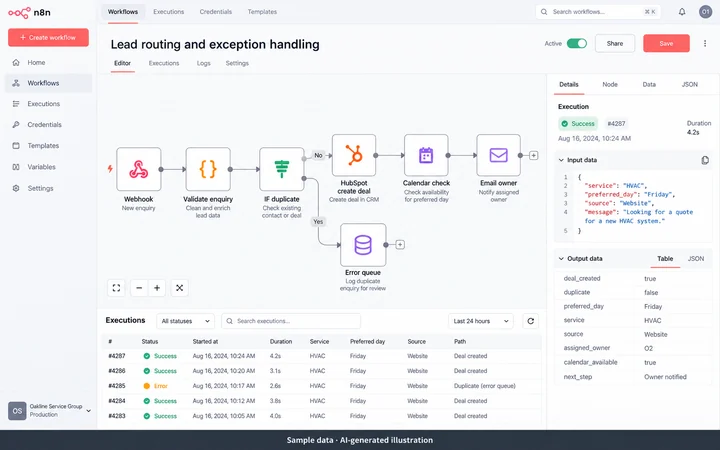
Task: Open Home in the sidebar
Action: [48, 62]
